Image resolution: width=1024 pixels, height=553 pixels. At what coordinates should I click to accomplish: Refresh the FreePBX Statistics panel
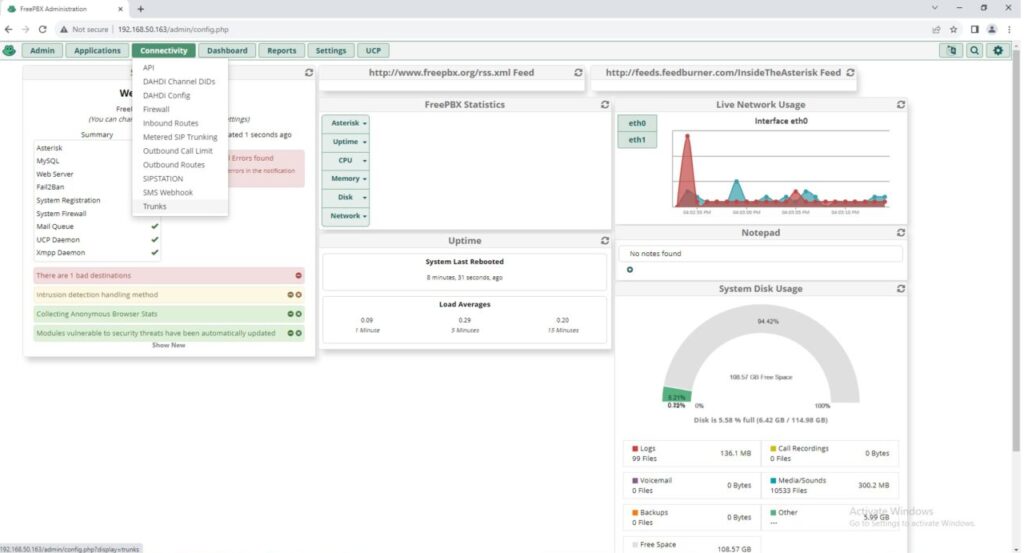(605, 104)
